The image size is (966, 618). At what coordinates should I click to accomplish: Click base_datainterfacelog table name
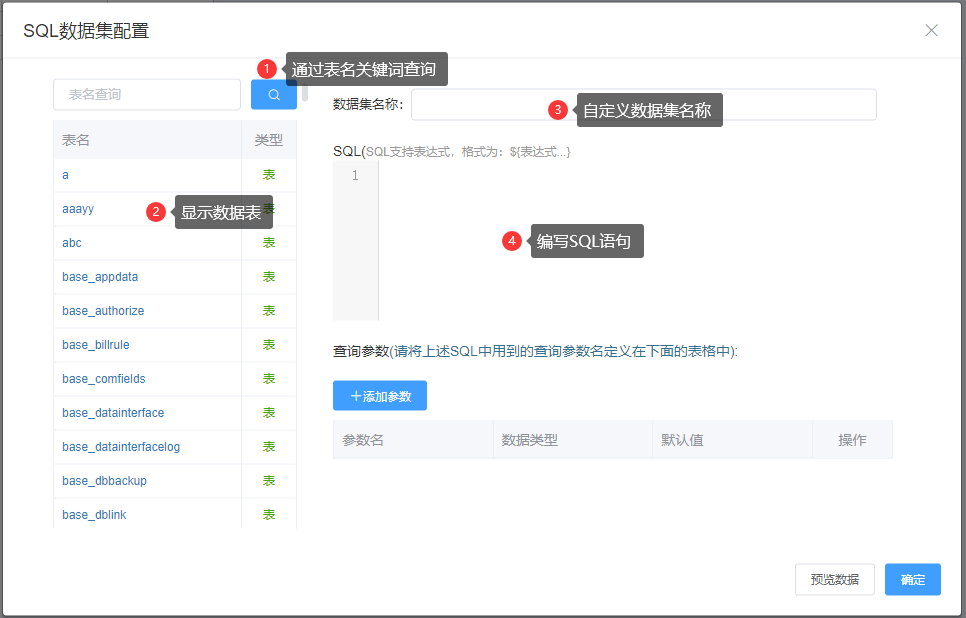[121, 446]
